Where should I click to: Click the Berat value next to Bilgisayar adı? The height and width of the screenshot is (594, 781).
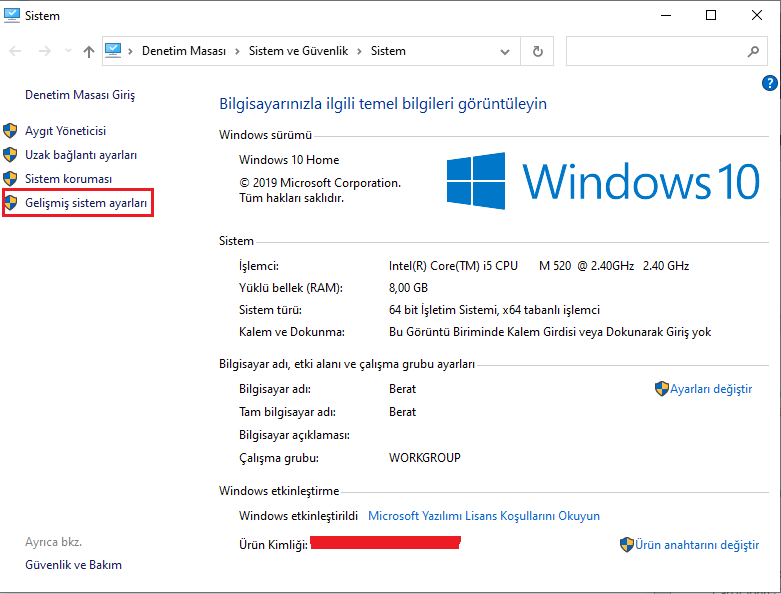pos(402,389)
